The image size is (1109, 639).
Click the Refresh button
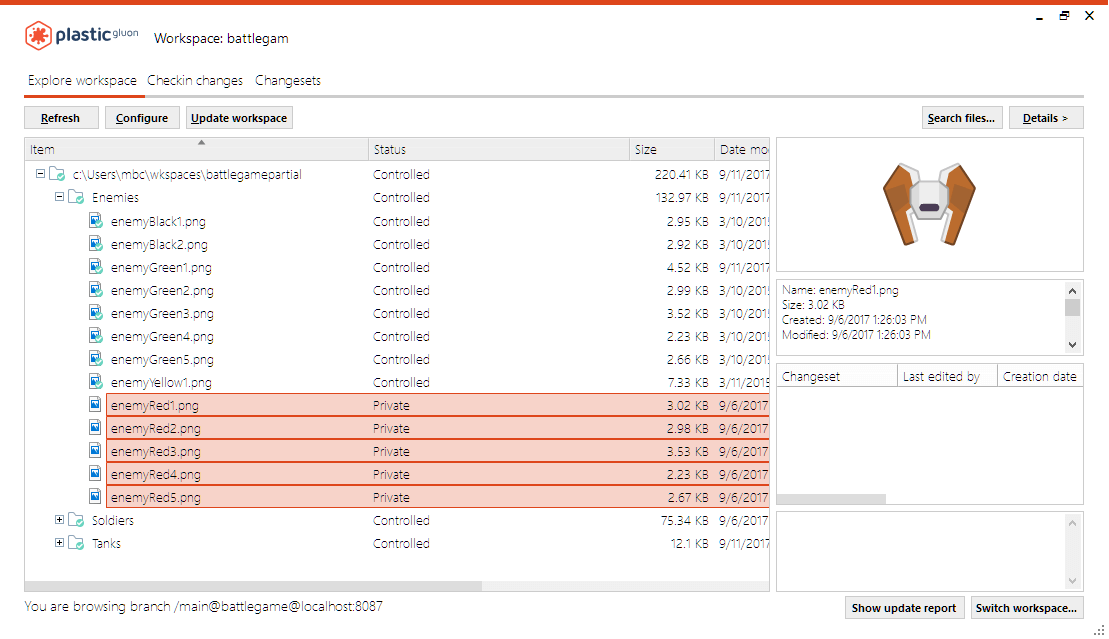pyautogui.click(x=61, y=118)
